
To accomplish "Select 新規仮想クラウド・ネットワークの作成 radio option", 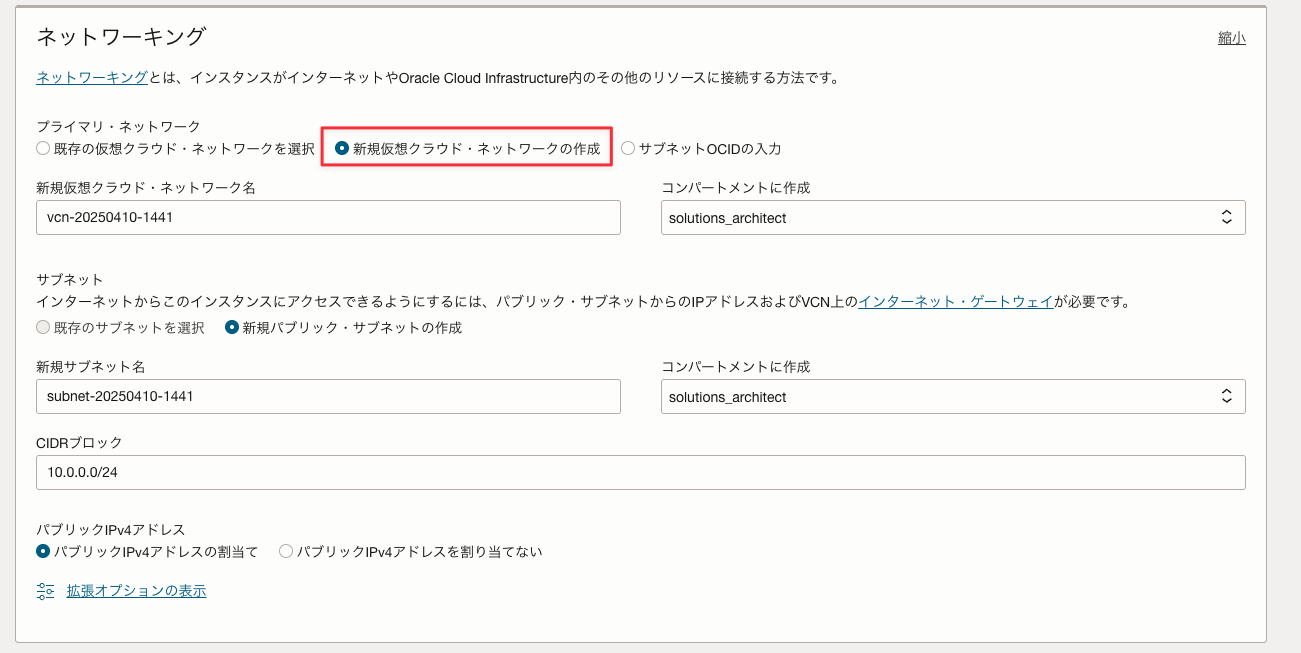I will 342,148.
